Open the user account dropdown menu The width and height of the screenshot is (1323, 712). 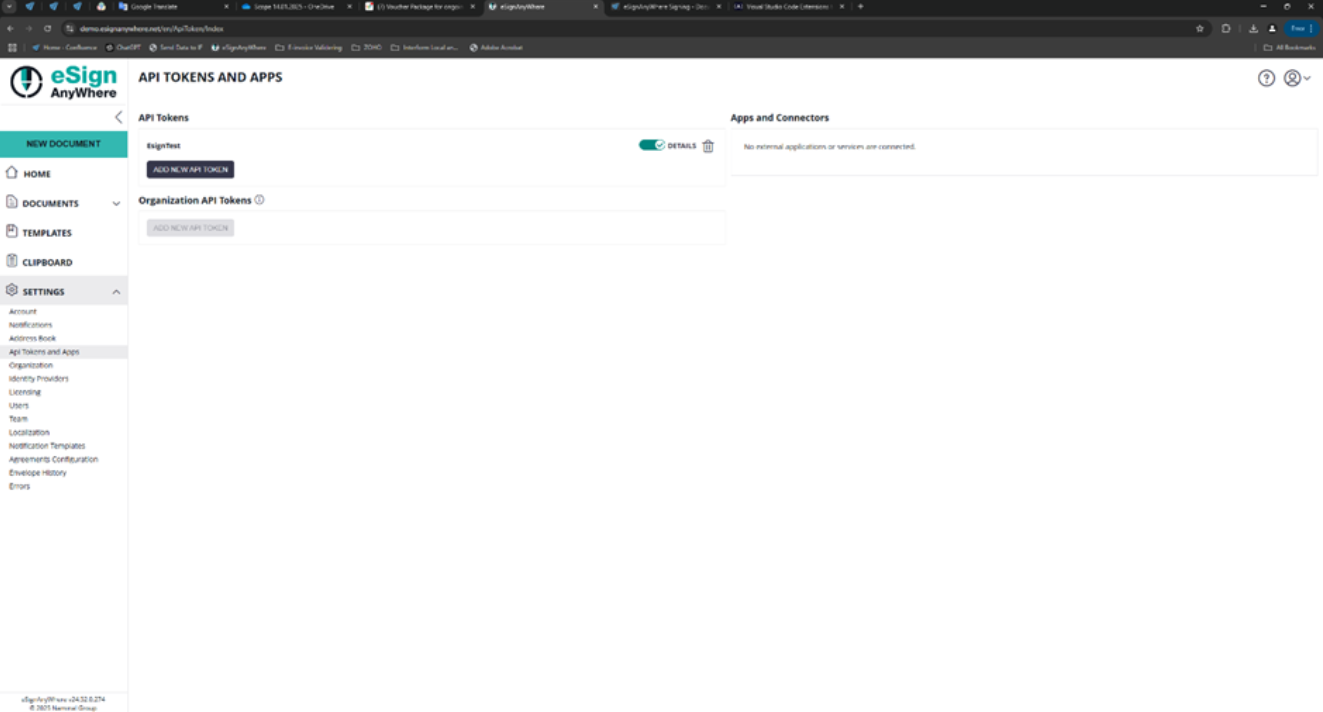click(x=1297, y=78)
